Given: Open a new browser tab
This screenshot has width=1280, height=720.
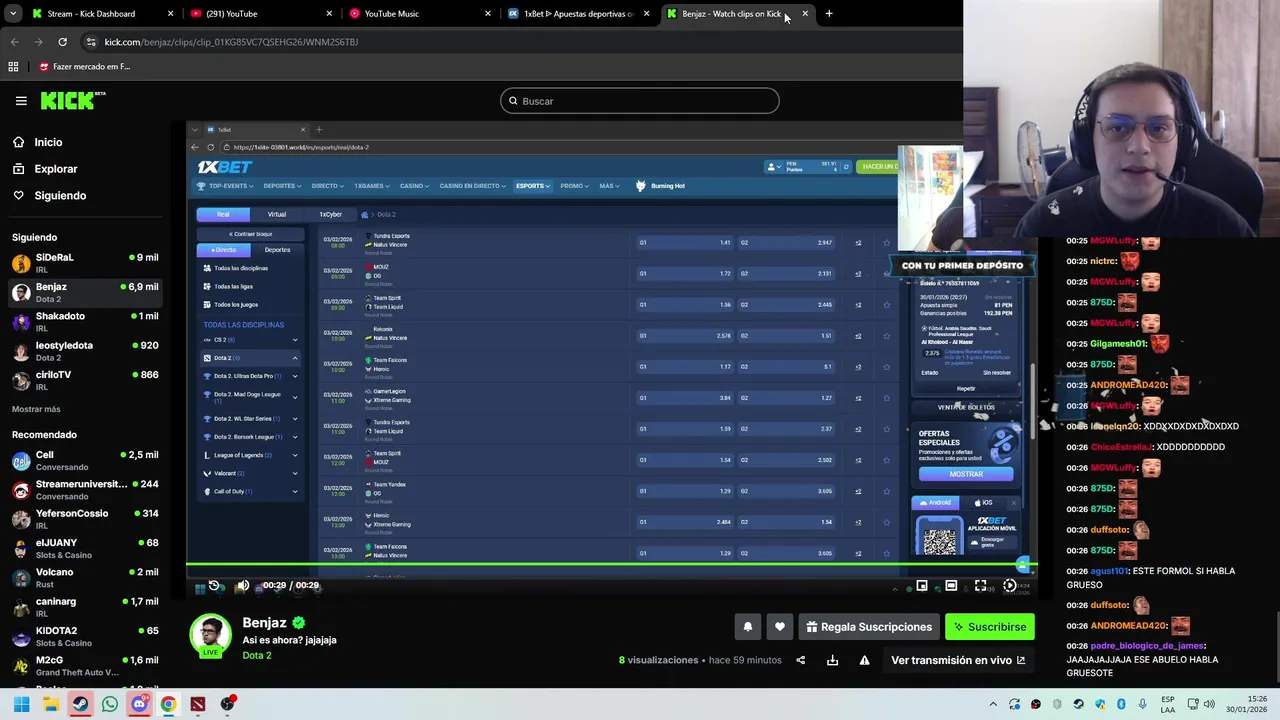Looking at the screenshot, I should 829,14.
